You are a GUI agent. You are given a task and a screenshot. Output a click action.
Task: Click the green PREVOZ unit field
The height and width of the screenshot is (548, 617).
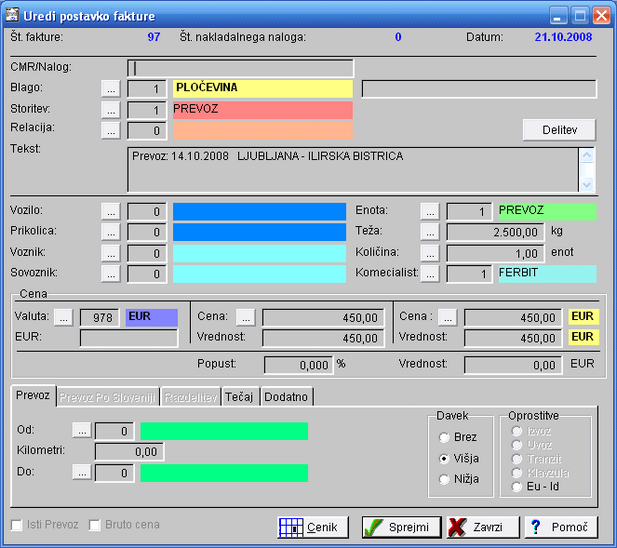tap(547, 211)
